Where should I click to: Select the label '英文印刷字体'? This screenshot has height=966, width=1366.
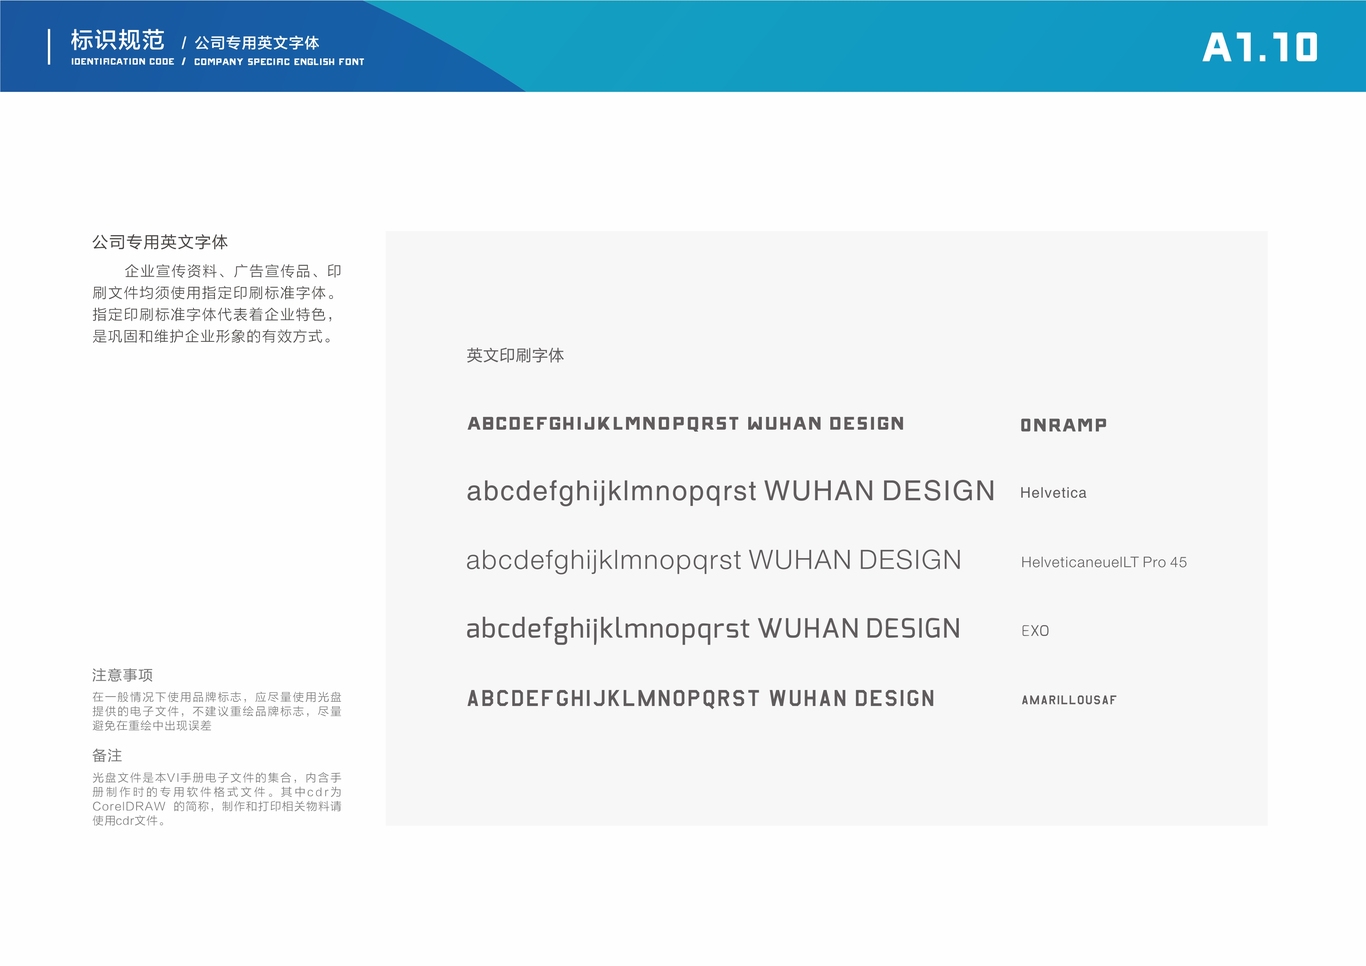click(x=515, y=355)
